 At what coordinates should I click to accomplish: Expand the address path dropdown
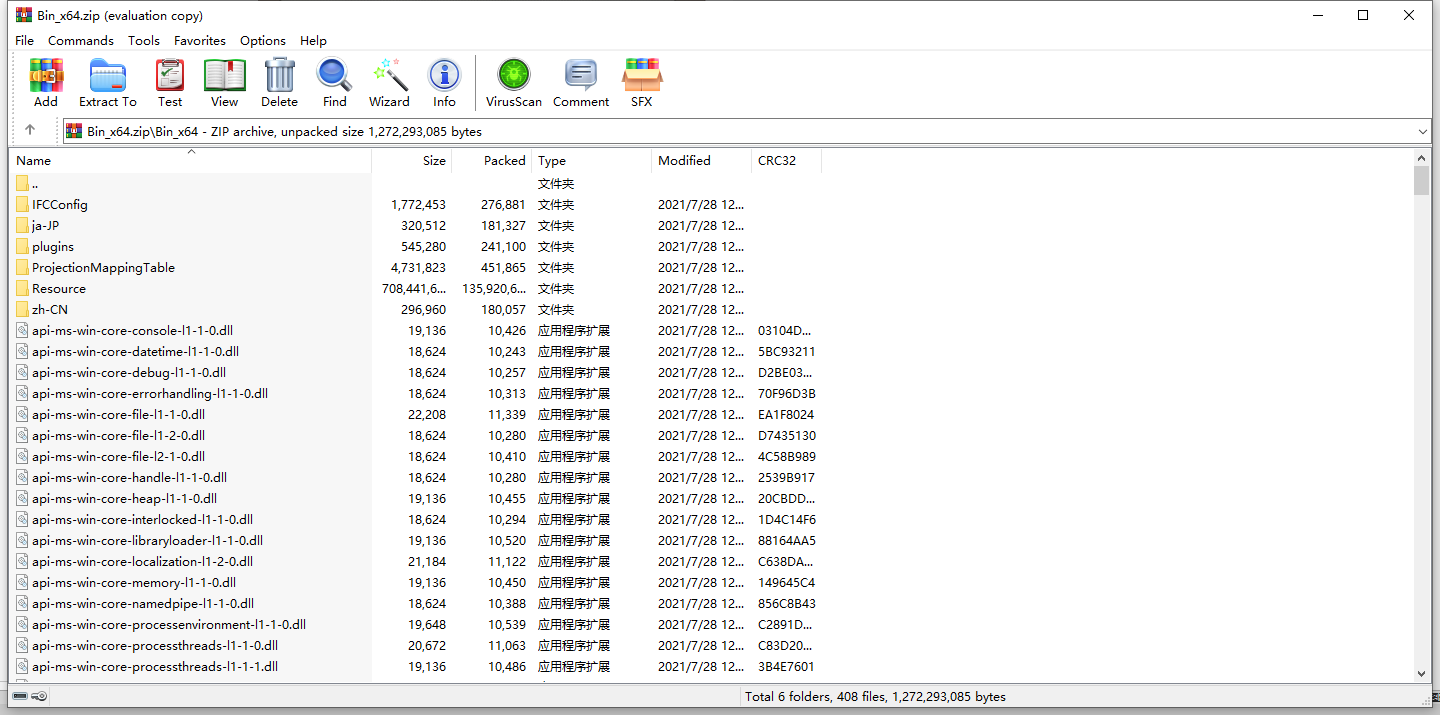pos(1422,131)
